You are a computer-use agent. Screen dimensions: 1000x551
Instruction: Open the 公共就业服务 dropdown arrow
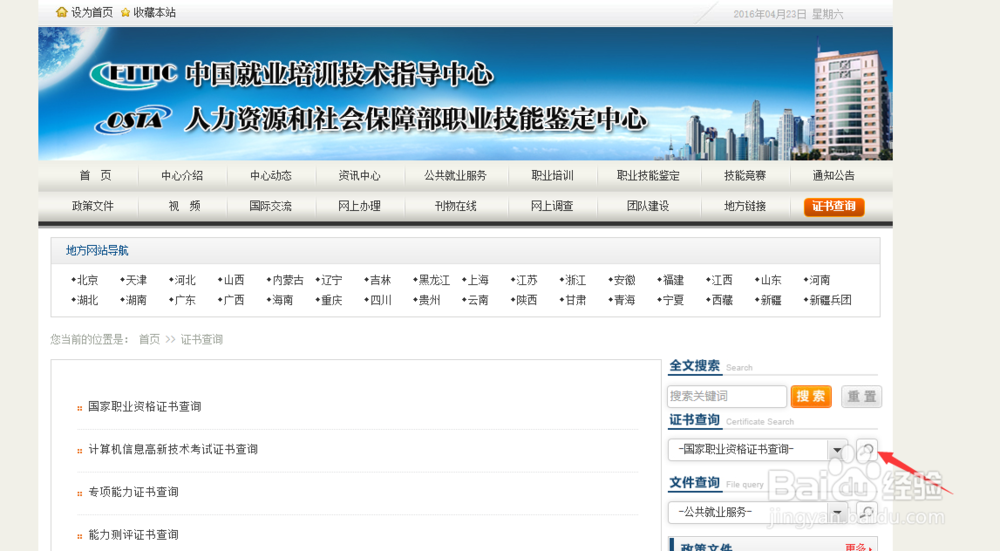[x=837, y=511]
